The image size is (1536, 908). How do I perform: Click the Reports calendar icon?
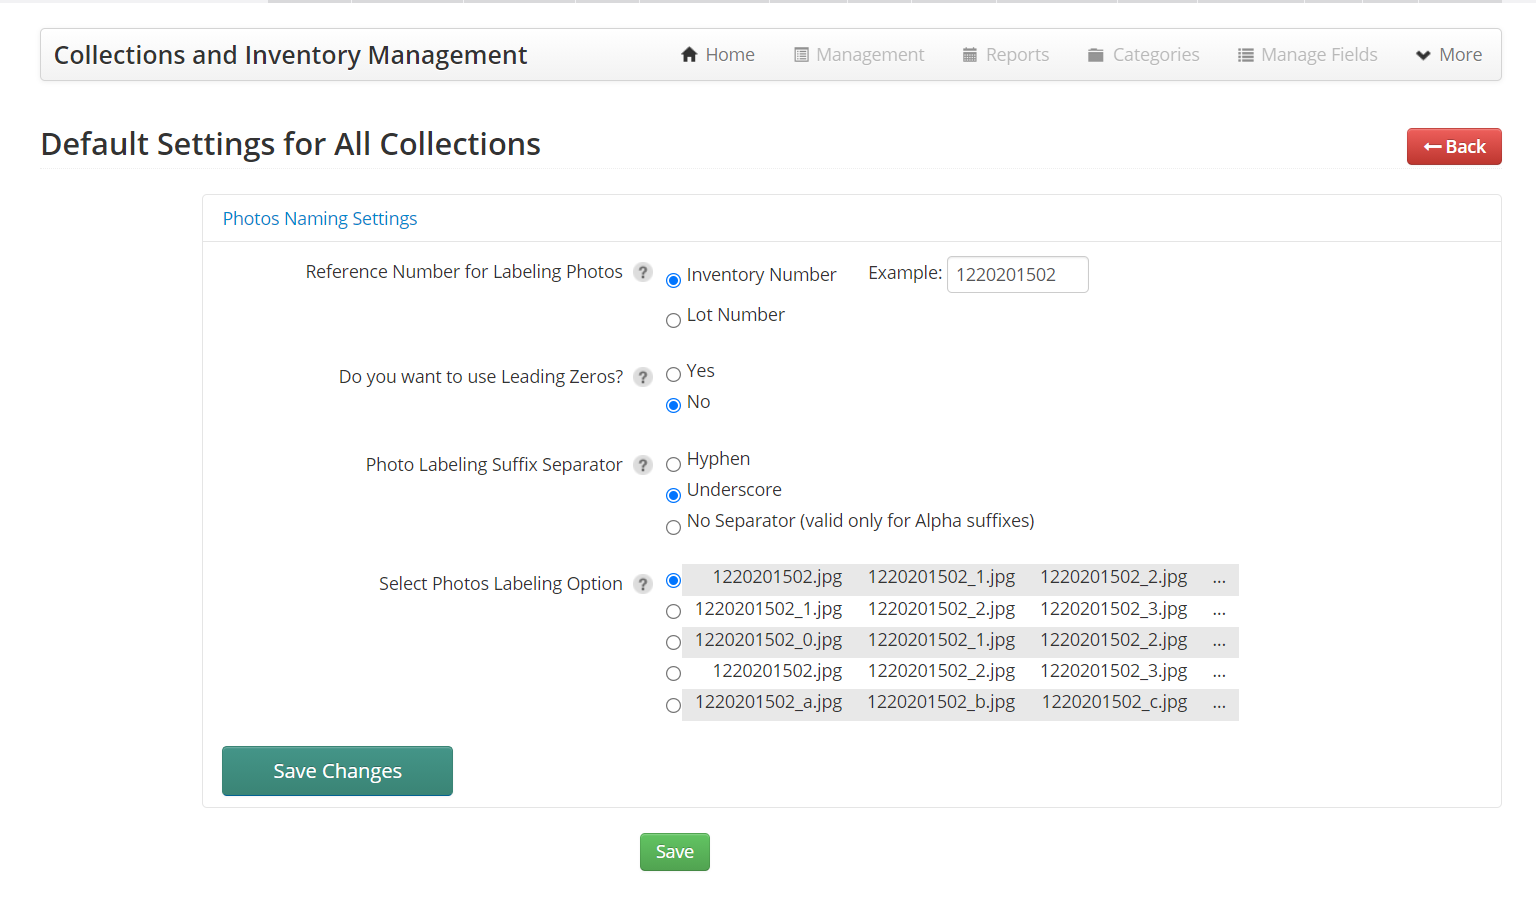pyautogui.click(x=969, y=55)
